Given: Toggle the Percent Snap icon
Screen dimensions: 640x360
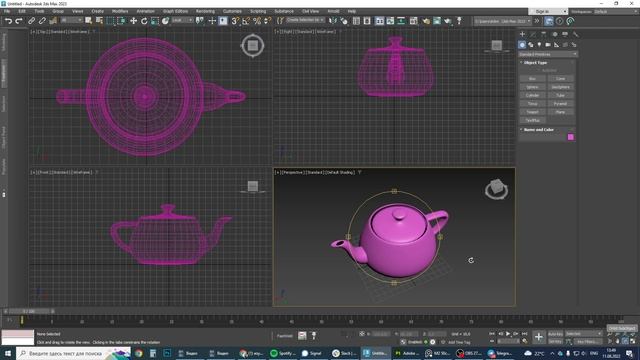Looking at the screenshot, I should tap(257, 21).
